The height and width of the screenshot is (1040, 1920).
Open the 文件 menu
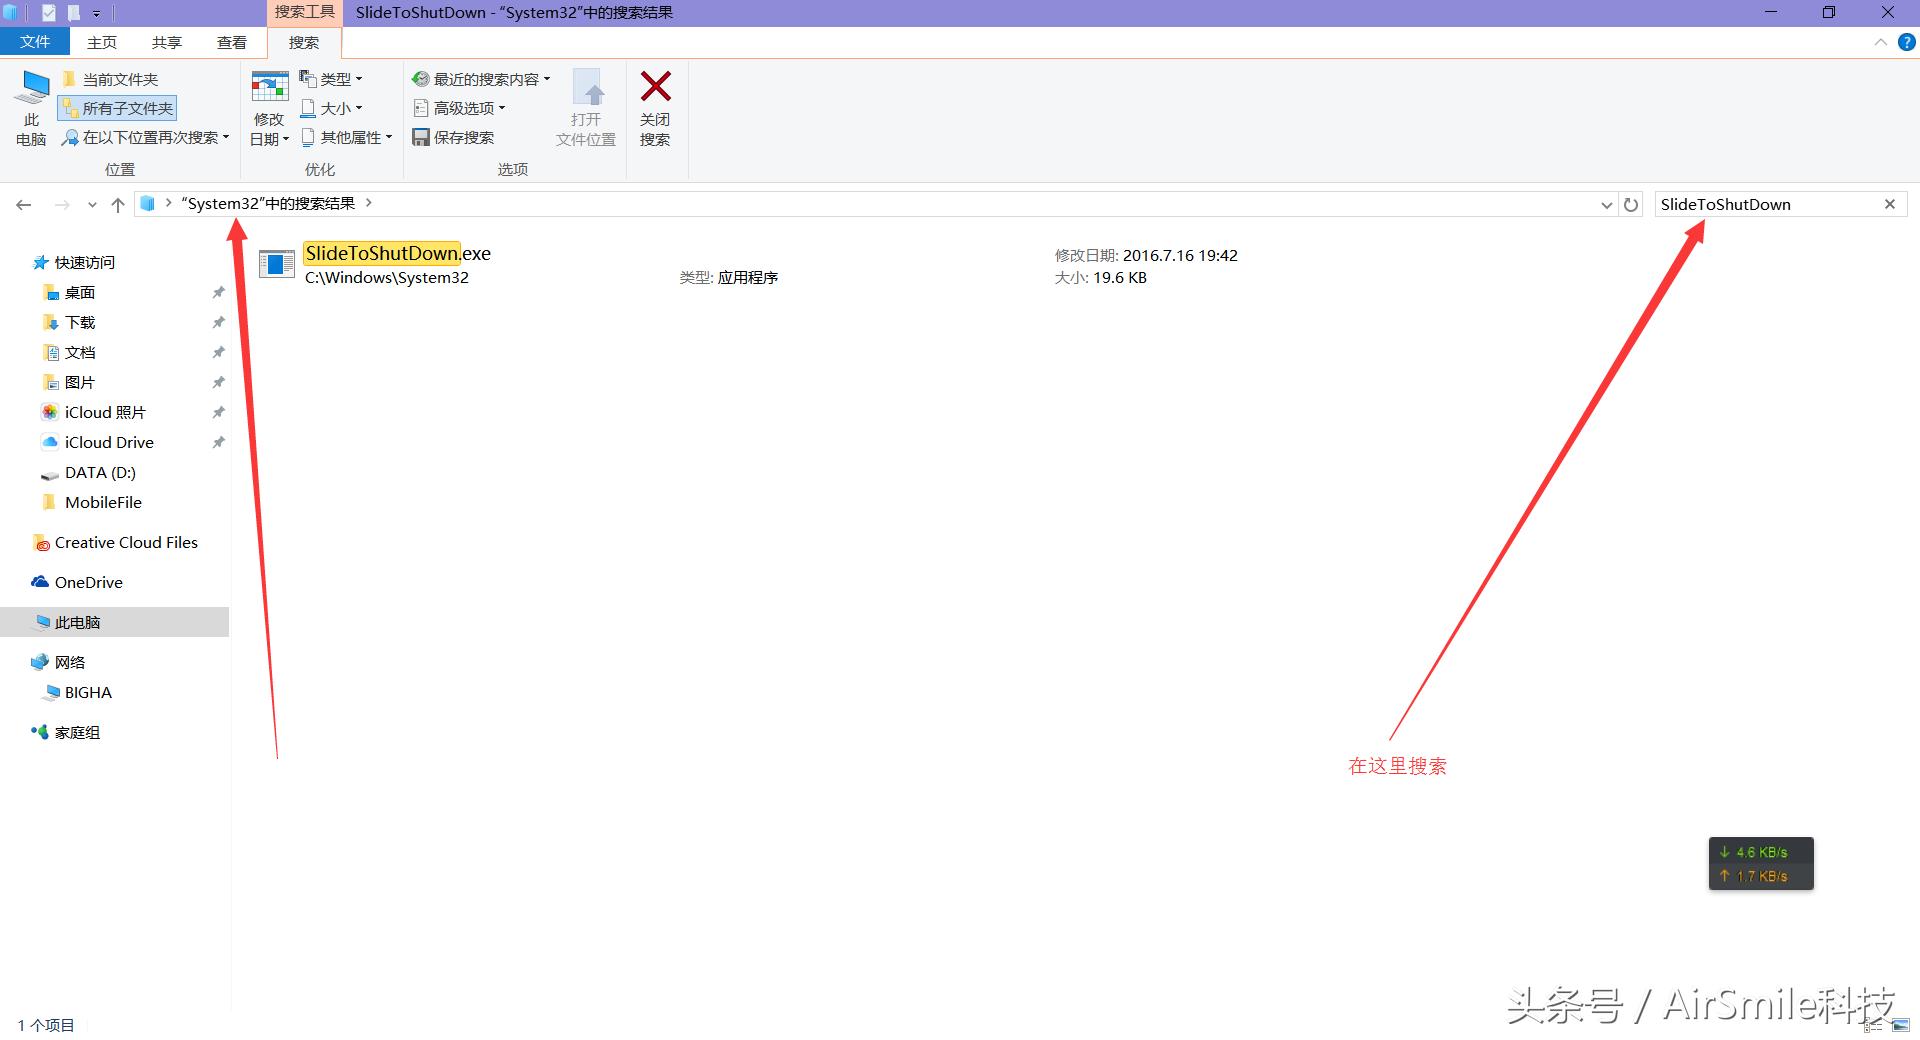pyautogui.click(x=35, y=42)
